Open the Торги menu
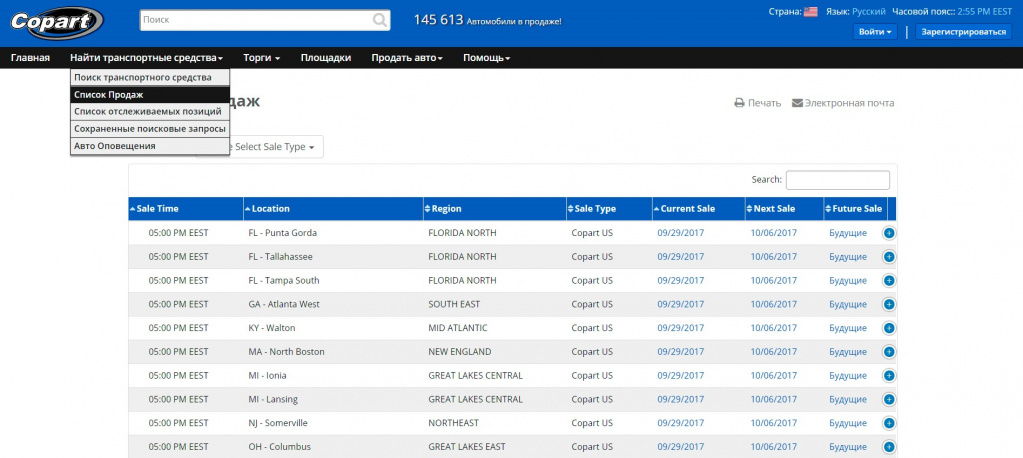The width and height of the screenshot is (1023, 458). tap(262, 58)
